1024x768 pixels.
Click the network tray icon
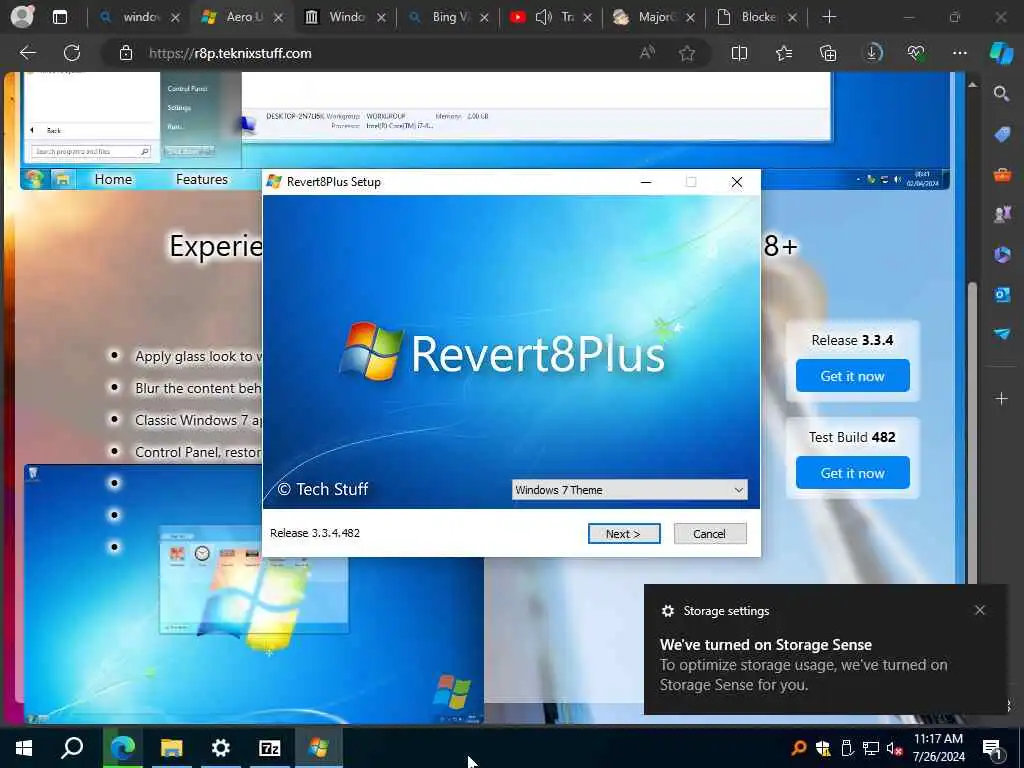click(871, 748)
